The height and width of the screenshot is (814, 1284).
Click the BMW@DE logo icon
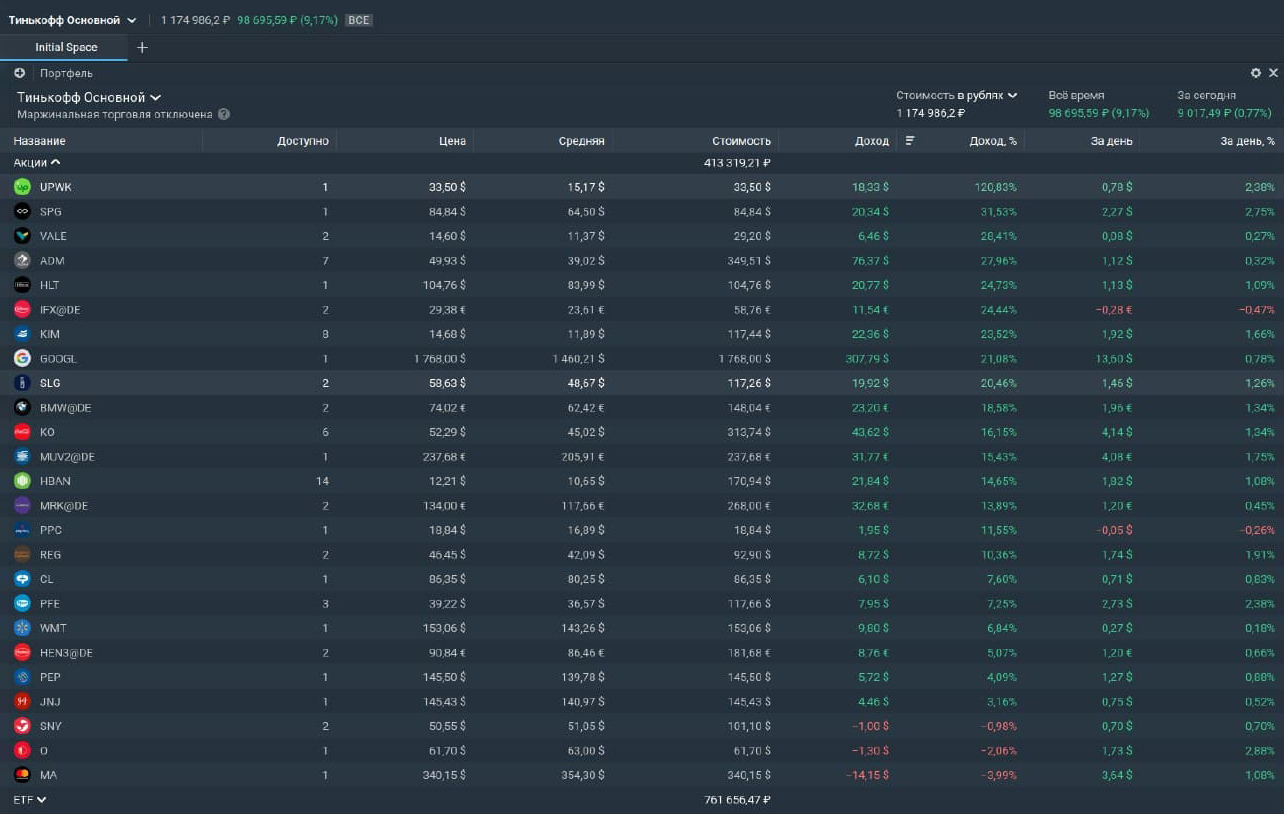click(x=22, y=407)
